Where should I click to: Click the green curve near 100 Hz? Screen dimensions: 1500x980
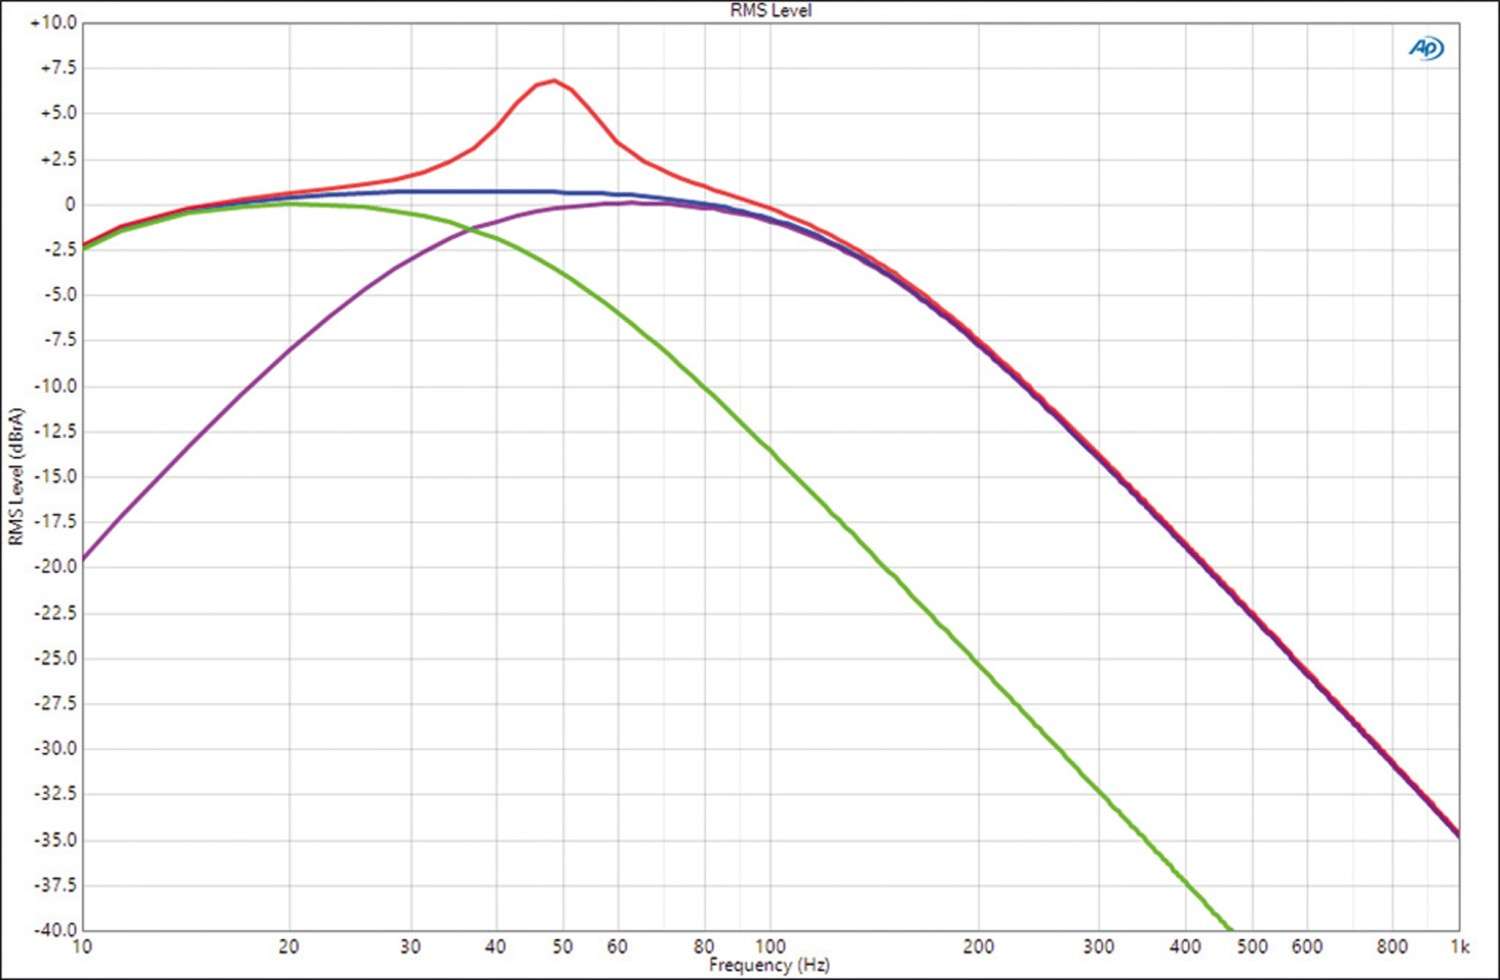[x=770, y=451]
